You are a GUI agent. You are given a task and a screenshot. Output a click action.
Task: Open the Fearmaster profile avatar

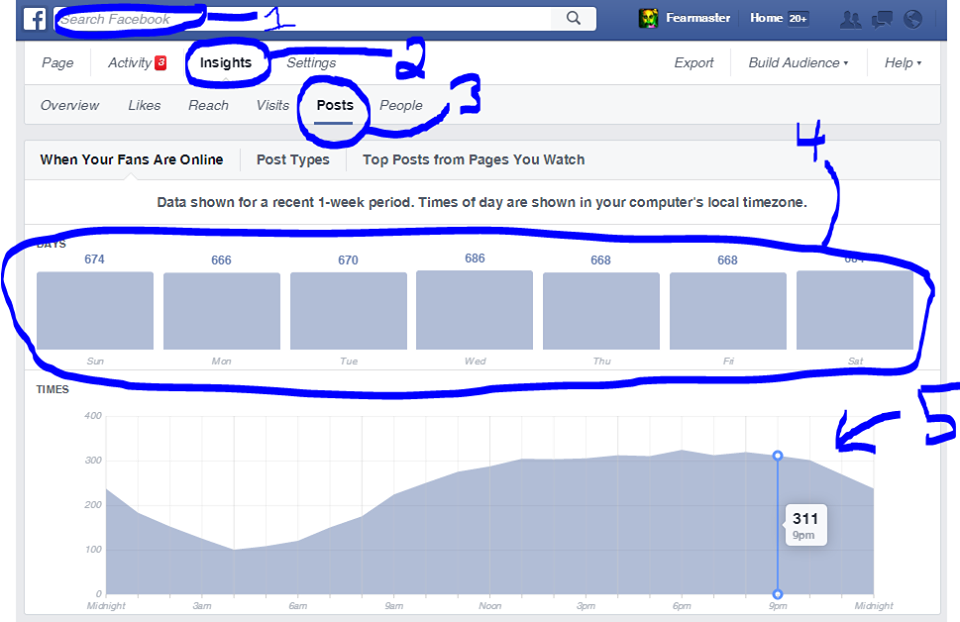(648, 18)
